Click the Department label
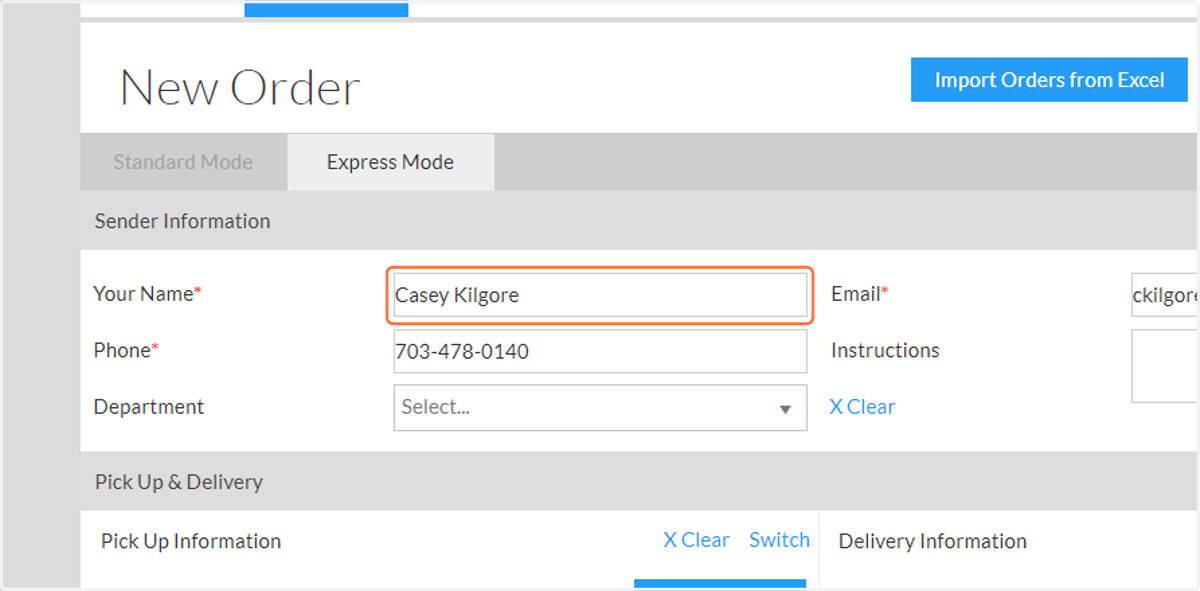 click(x=149, y=407)
